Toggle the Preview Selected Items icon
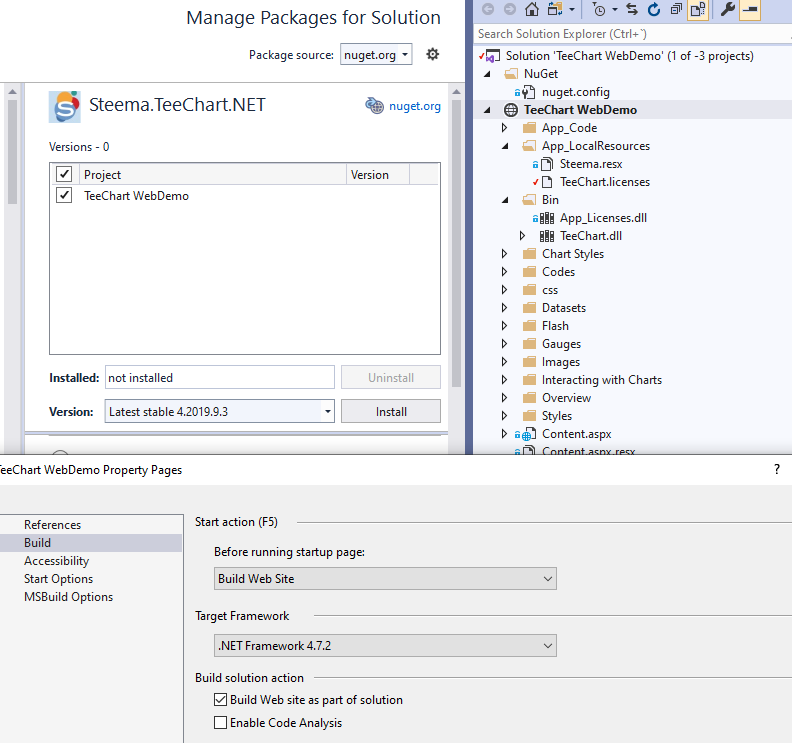The height and width of the screenshot is (743, 792). pyautogui.click(x=750, y=9)
